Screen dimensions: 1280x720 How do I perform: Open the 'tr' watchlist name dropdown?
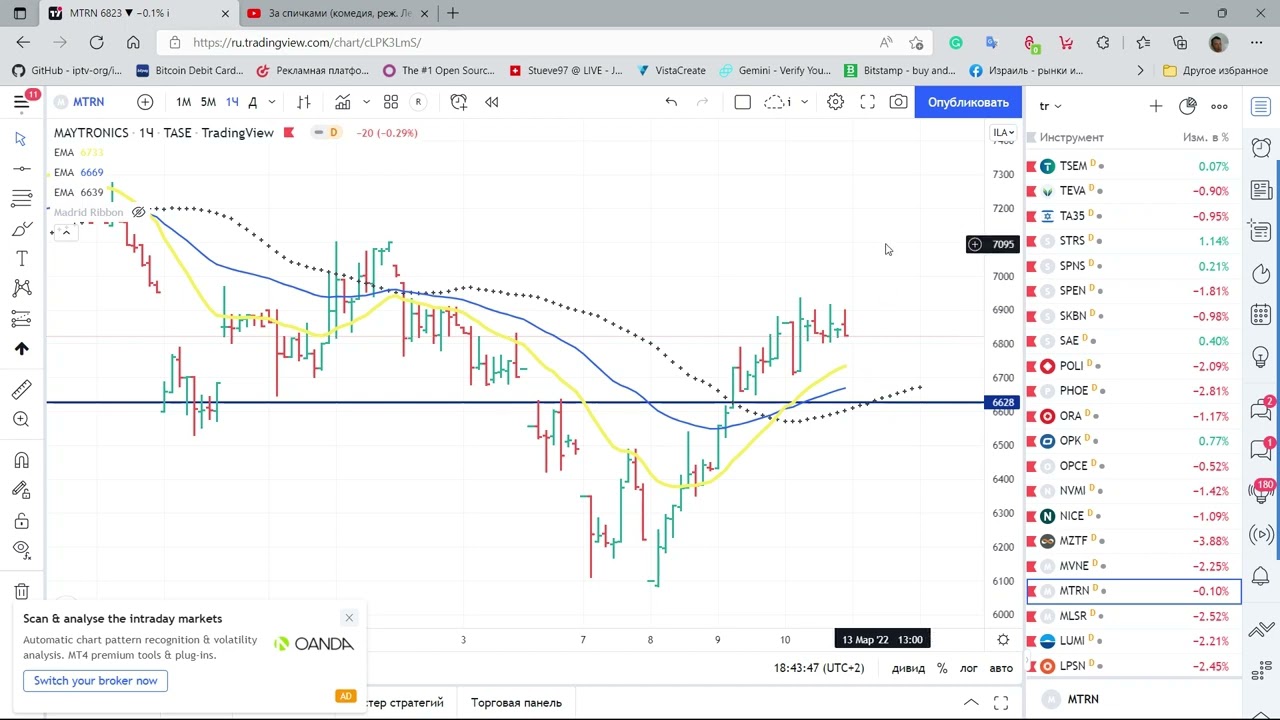click(1050, 106)
